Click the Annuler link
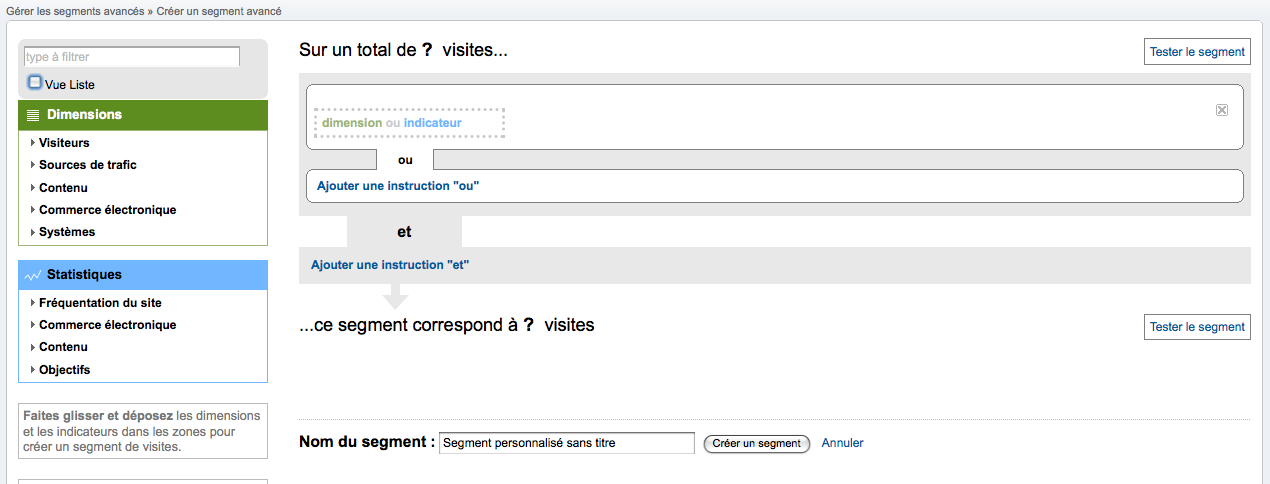 842,443
